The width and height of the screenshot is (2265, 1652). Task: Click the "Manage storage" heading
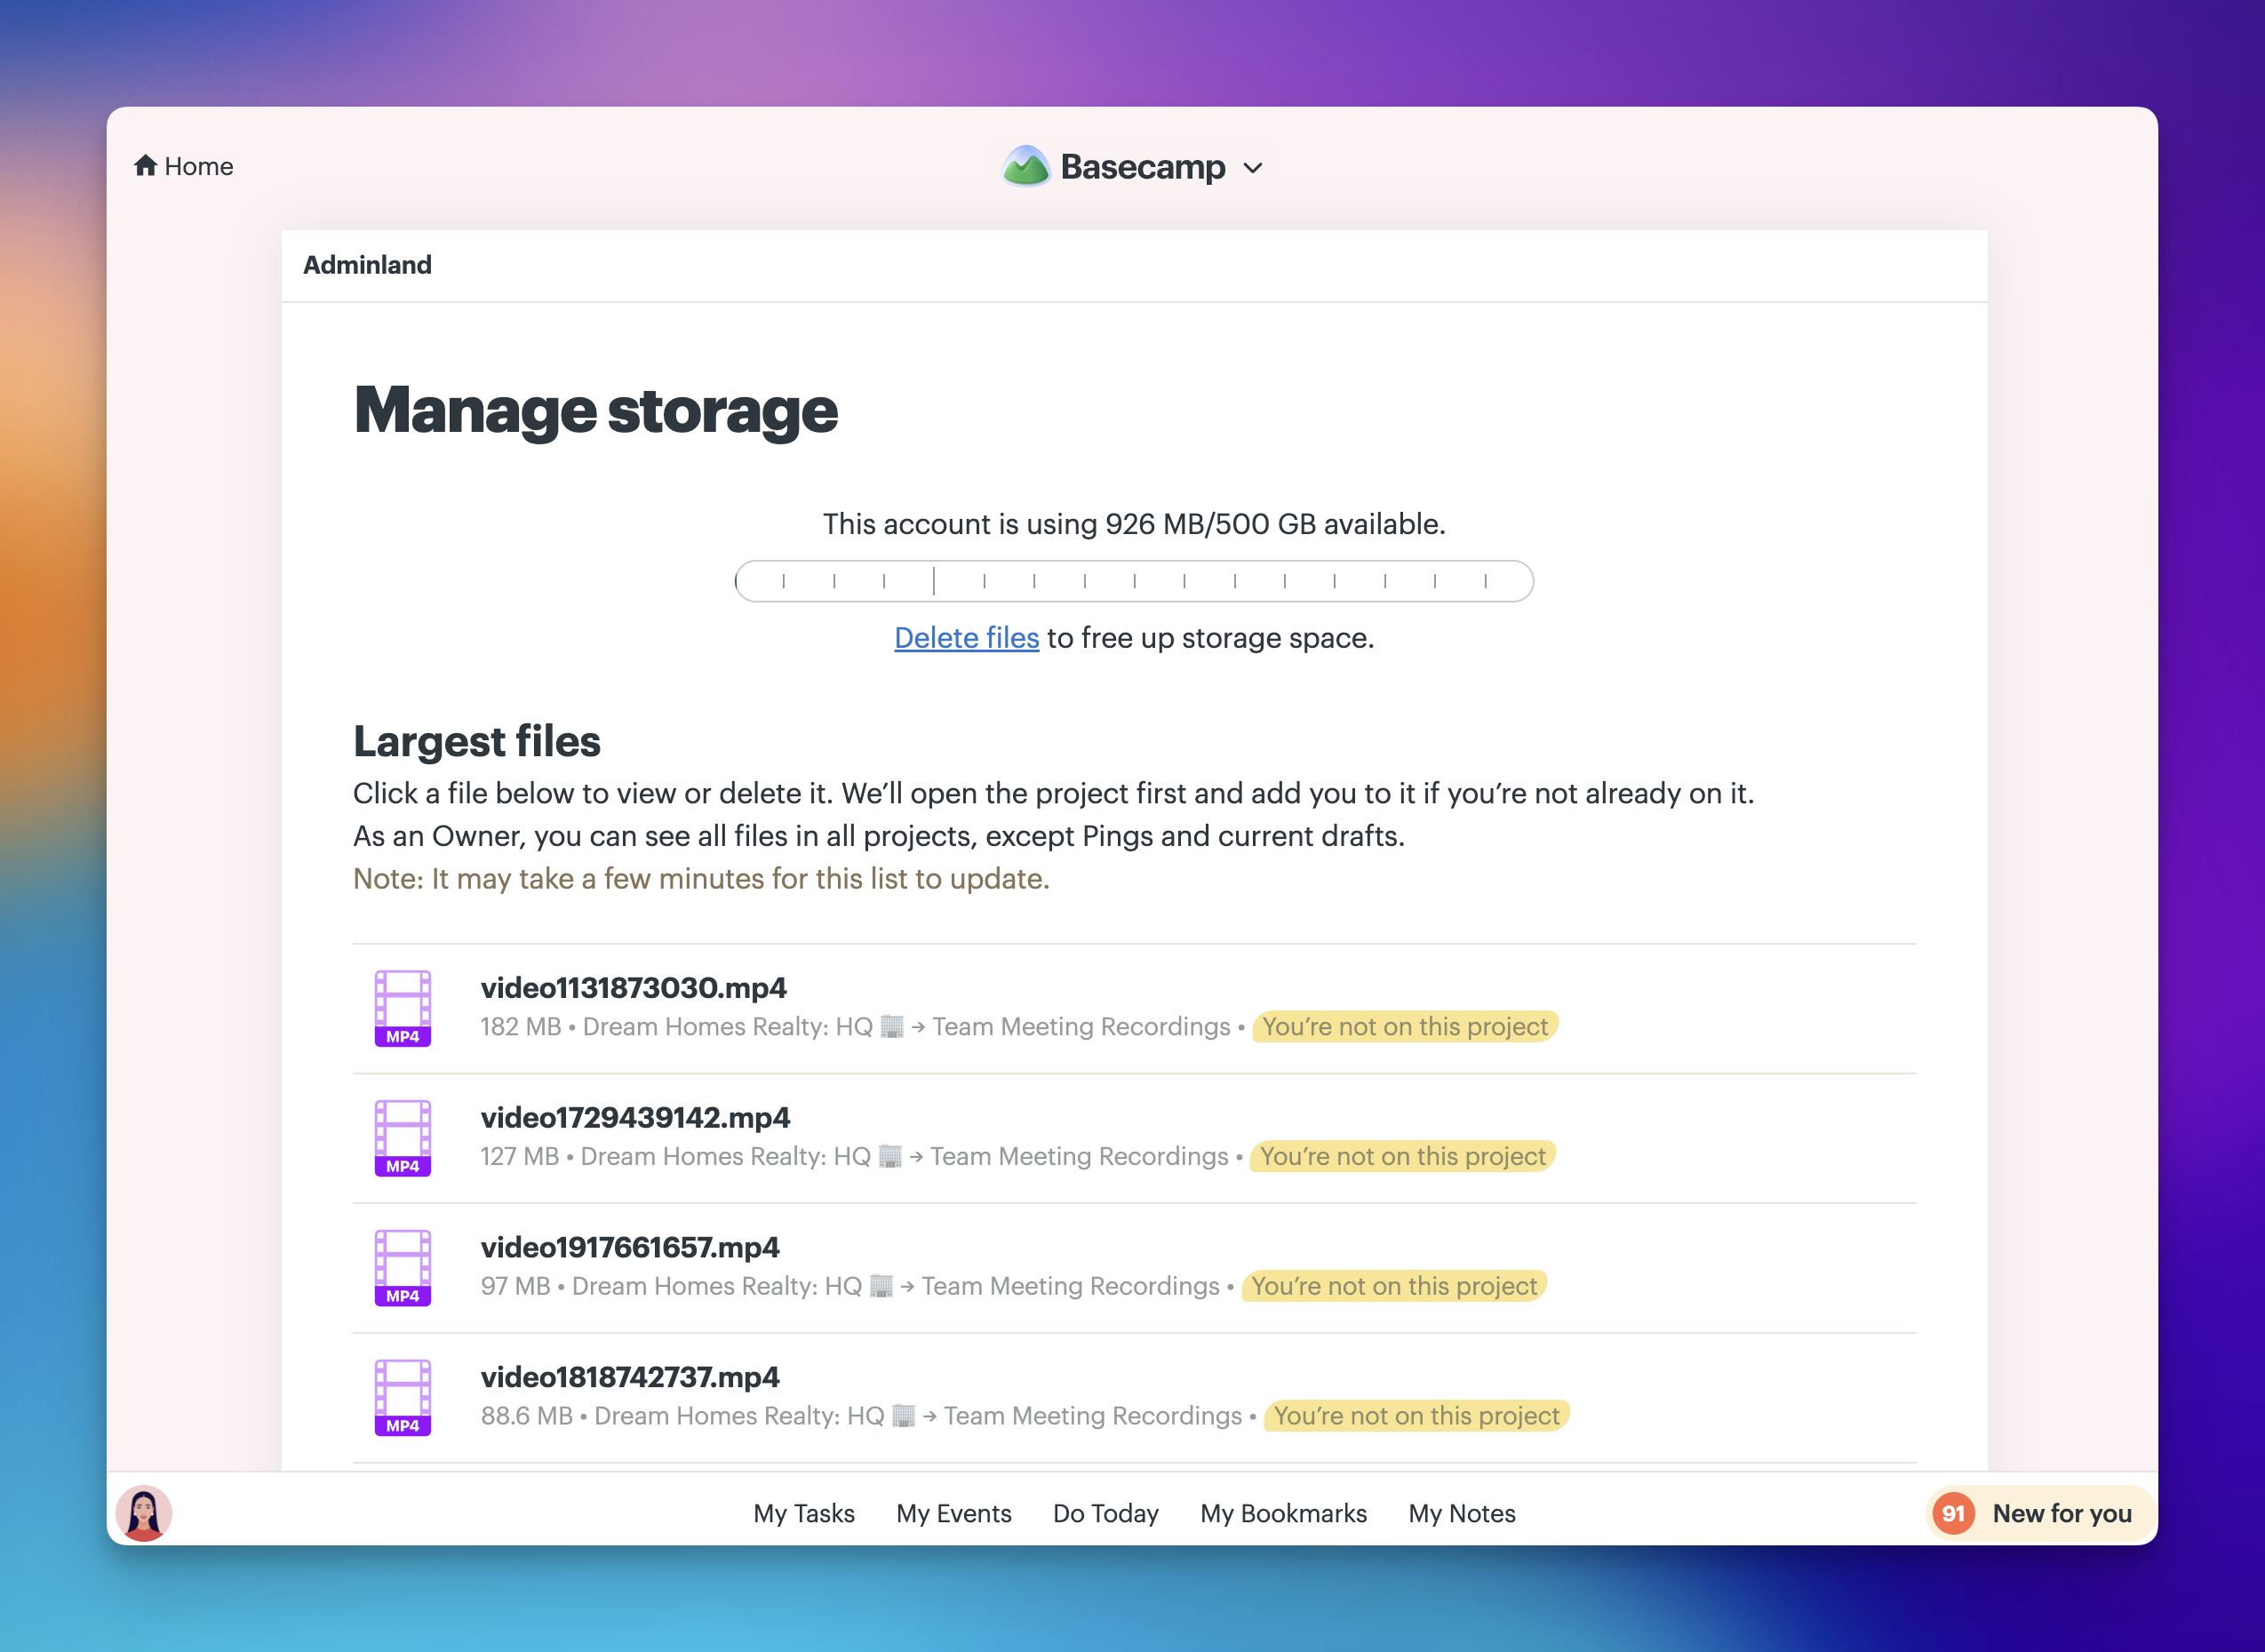(596, 411)
